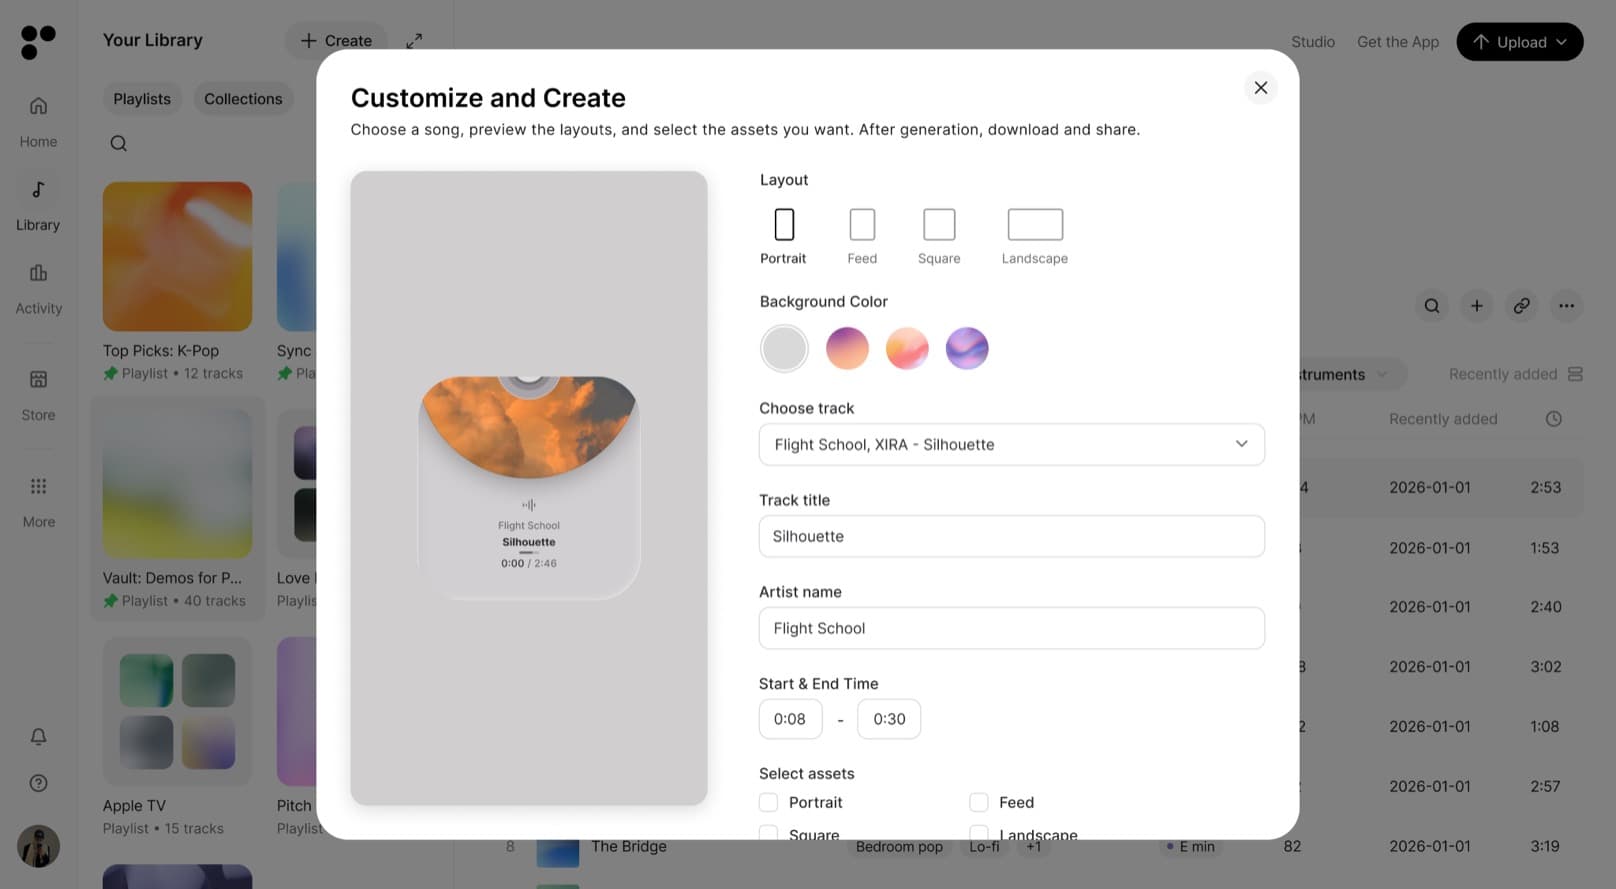Open Studio in top navigation
The height and width of the screenshot is (889, 1616).
1313,42
